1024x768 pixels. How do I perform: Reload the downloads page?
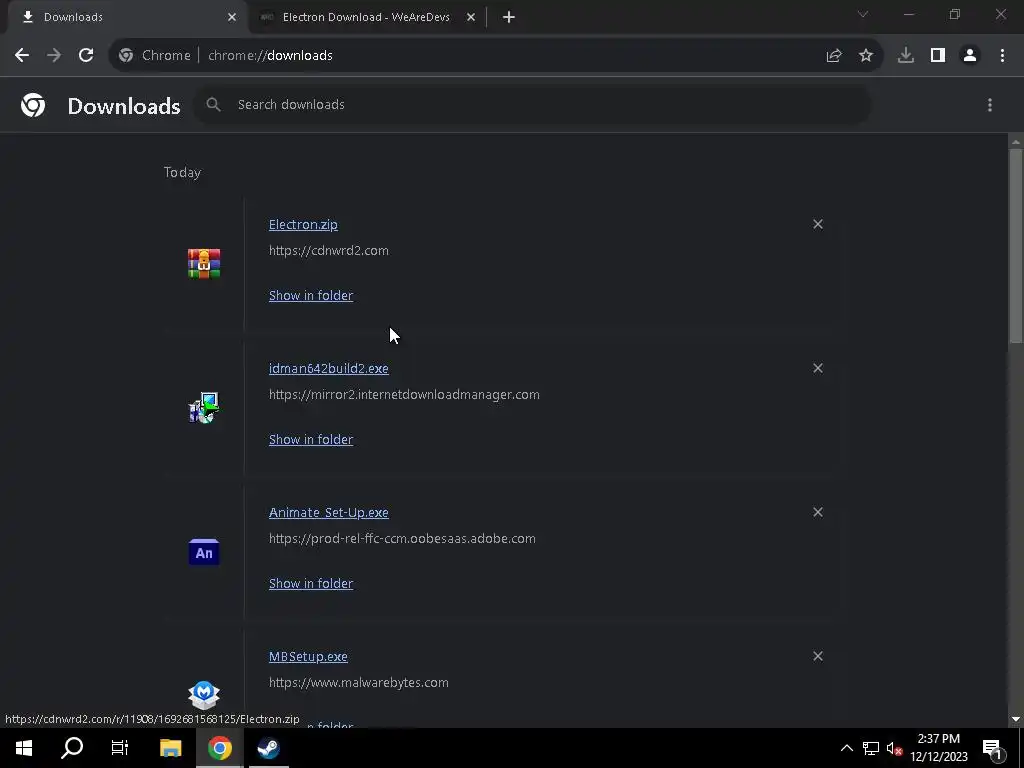pyautogui.click(x=86, y=56)
